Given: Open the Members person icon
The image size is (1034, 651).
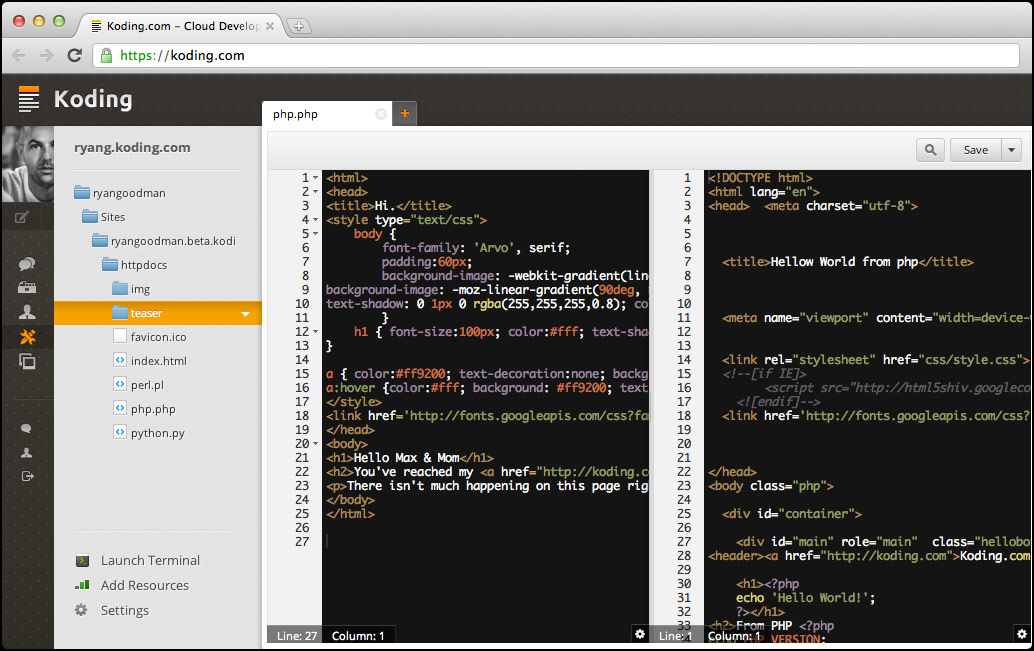Looking at the screenshot, I should click(27, 312).
